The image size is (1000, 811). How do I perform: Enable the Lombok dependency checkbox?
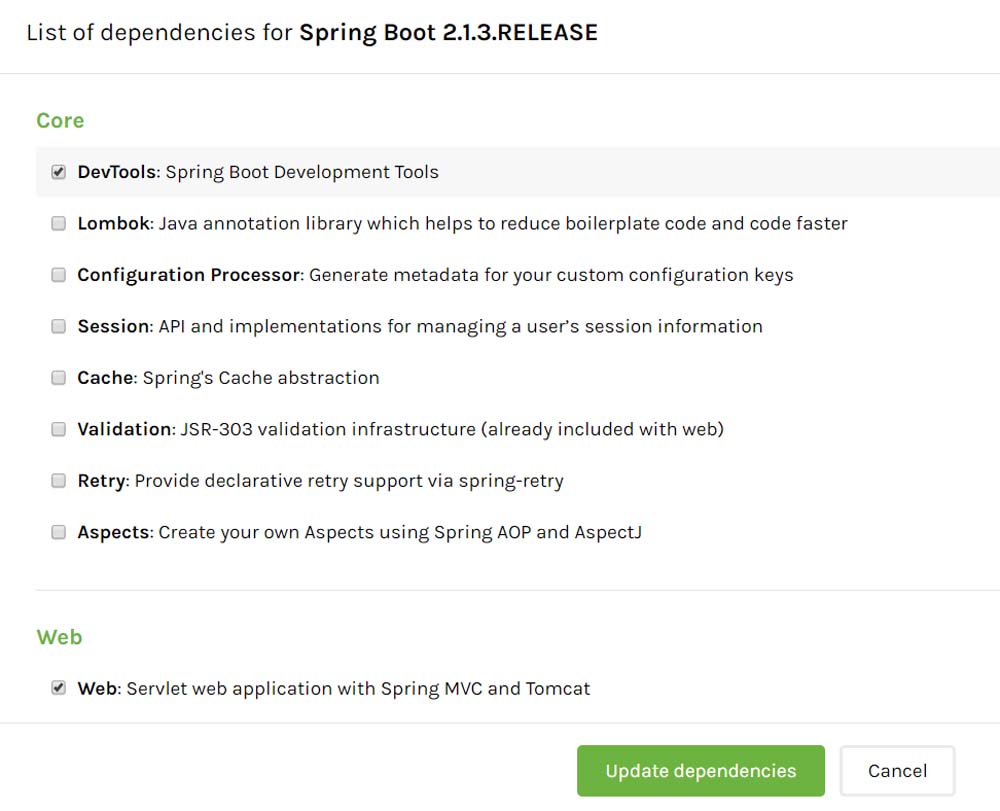click(x=59, y=224)
